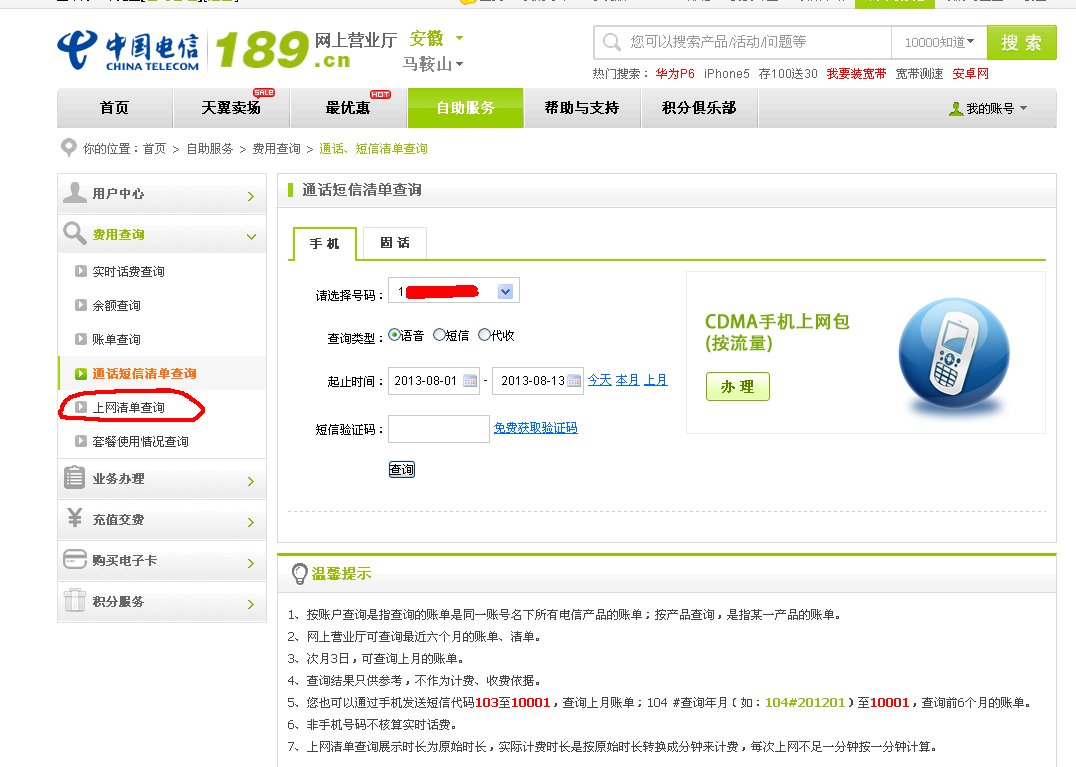1076x767 pixels.
Task: Click the 充值交易 currency icon
Action: pyautogui.click(x=76, y=520)
